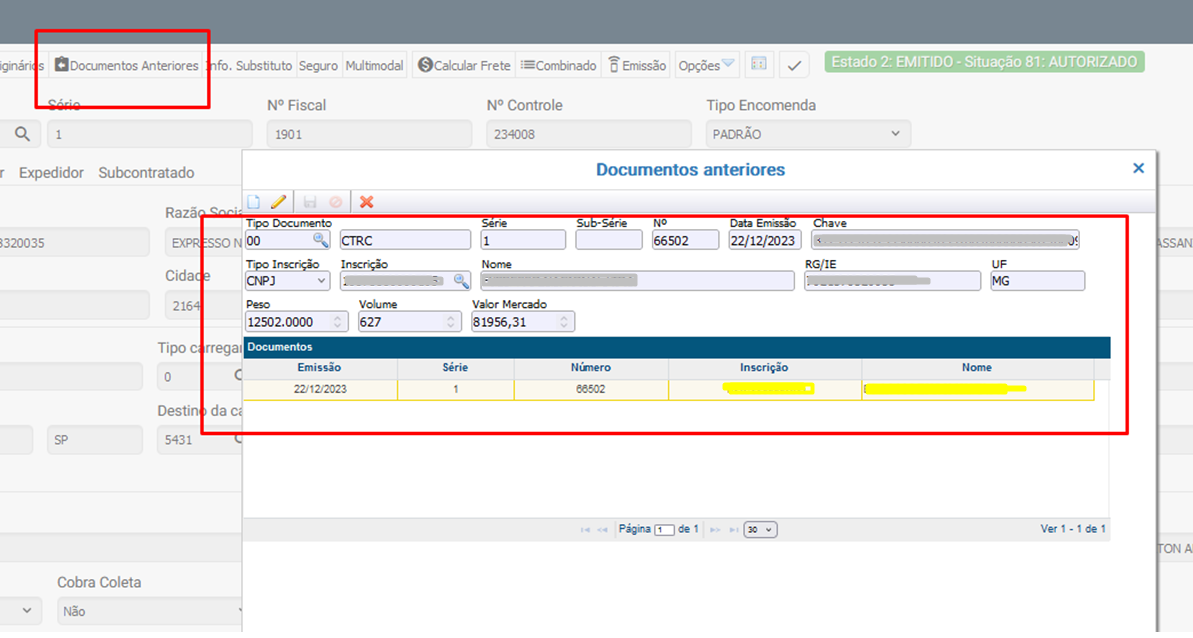Viewport: 1193px width, 638px height.
Task: Click the checkmark icon in main toolbar
Action: coord(794,65)
